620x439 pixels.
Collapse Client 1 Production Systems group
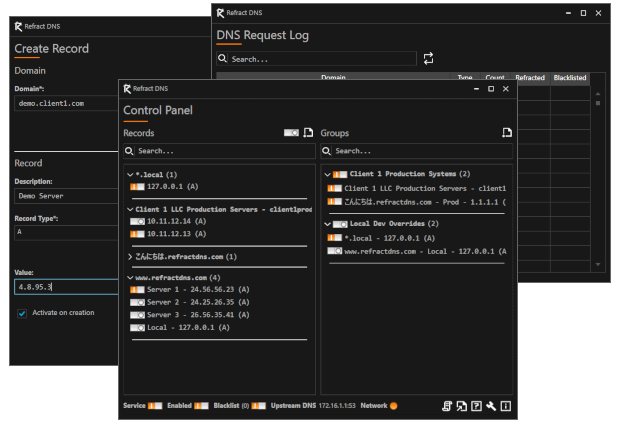pyautogui.click(x=327, y=174)
